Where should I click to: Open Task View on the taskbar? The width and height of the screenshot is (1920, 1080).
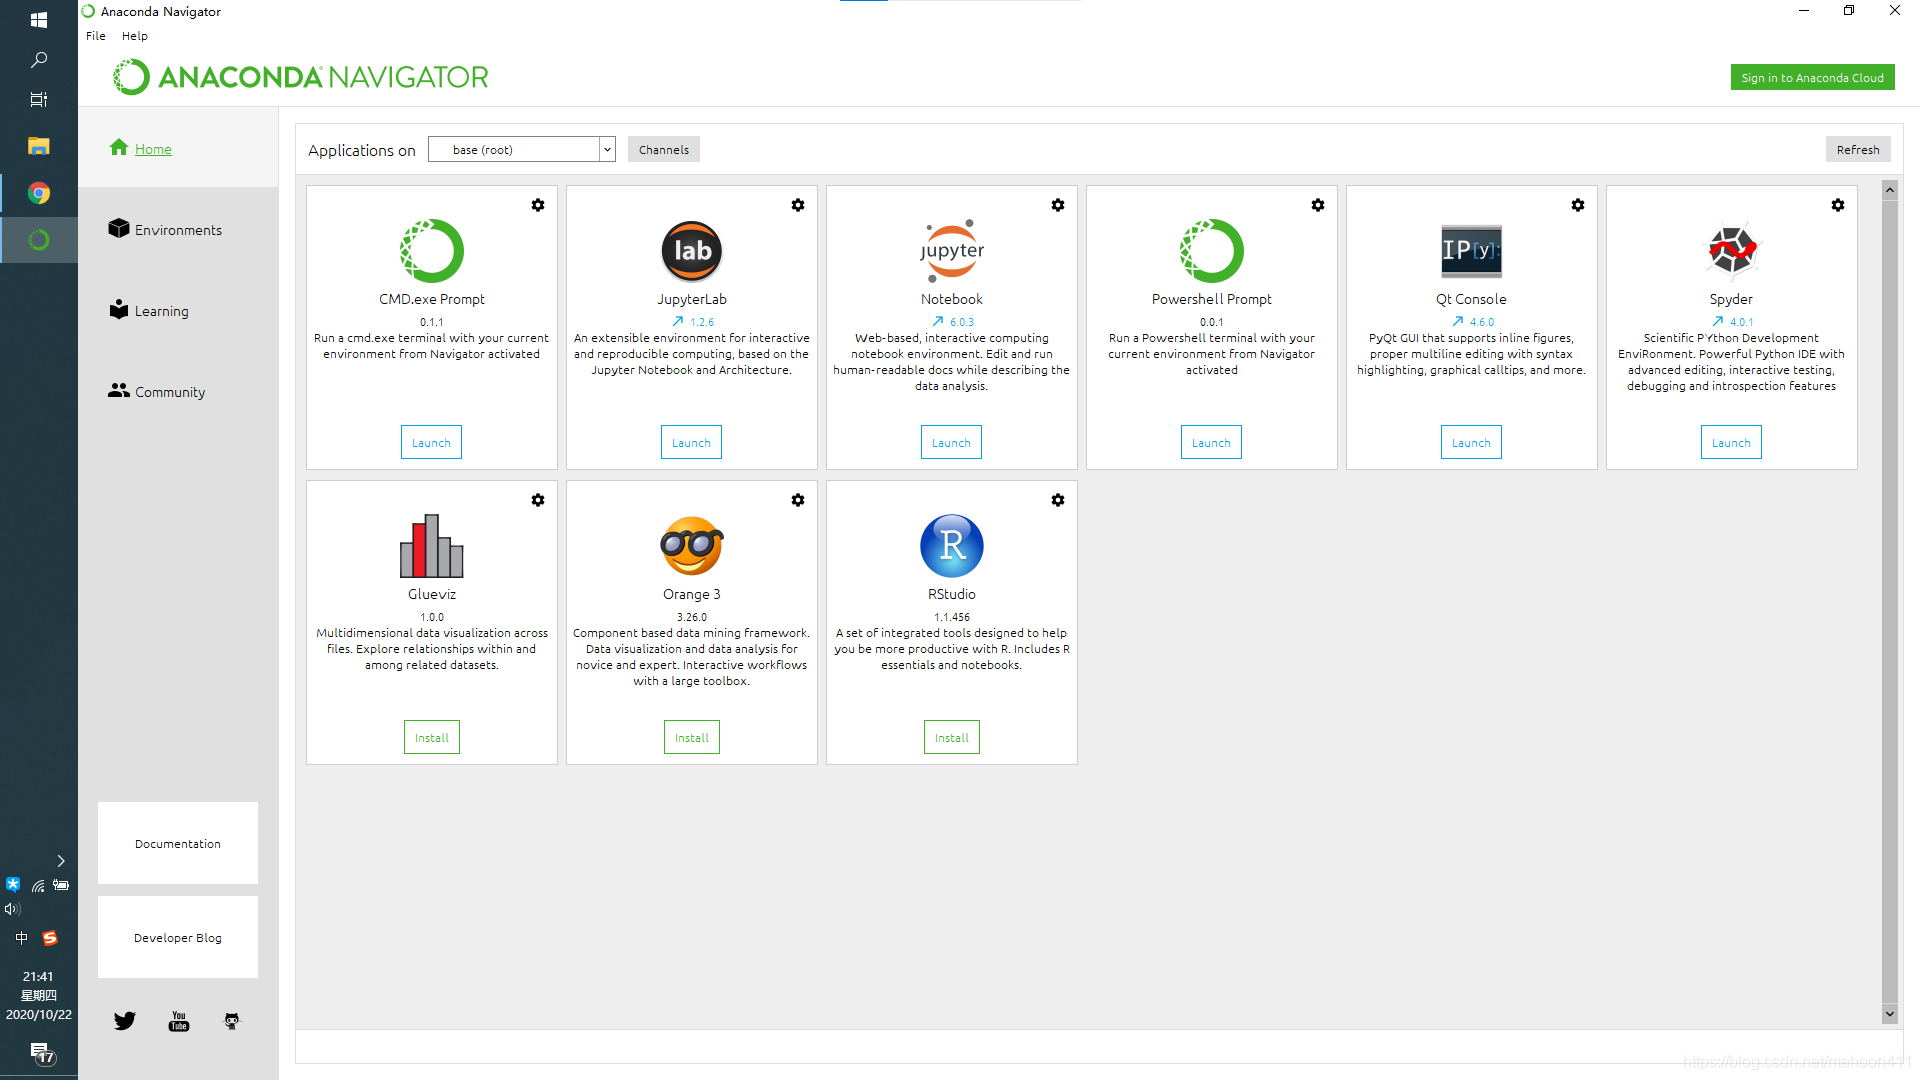tap(39, 99)
